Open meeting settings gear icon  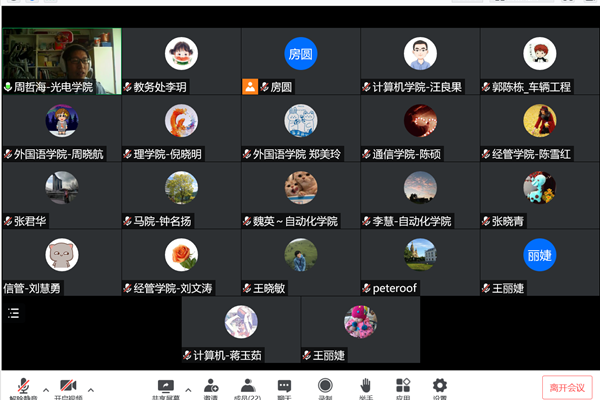click(x=440, y=386)
